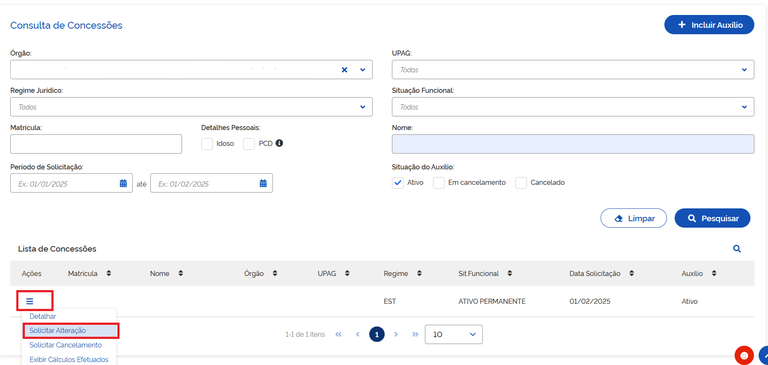
Task: Select page 1 in the pagination
Action: 377,335
